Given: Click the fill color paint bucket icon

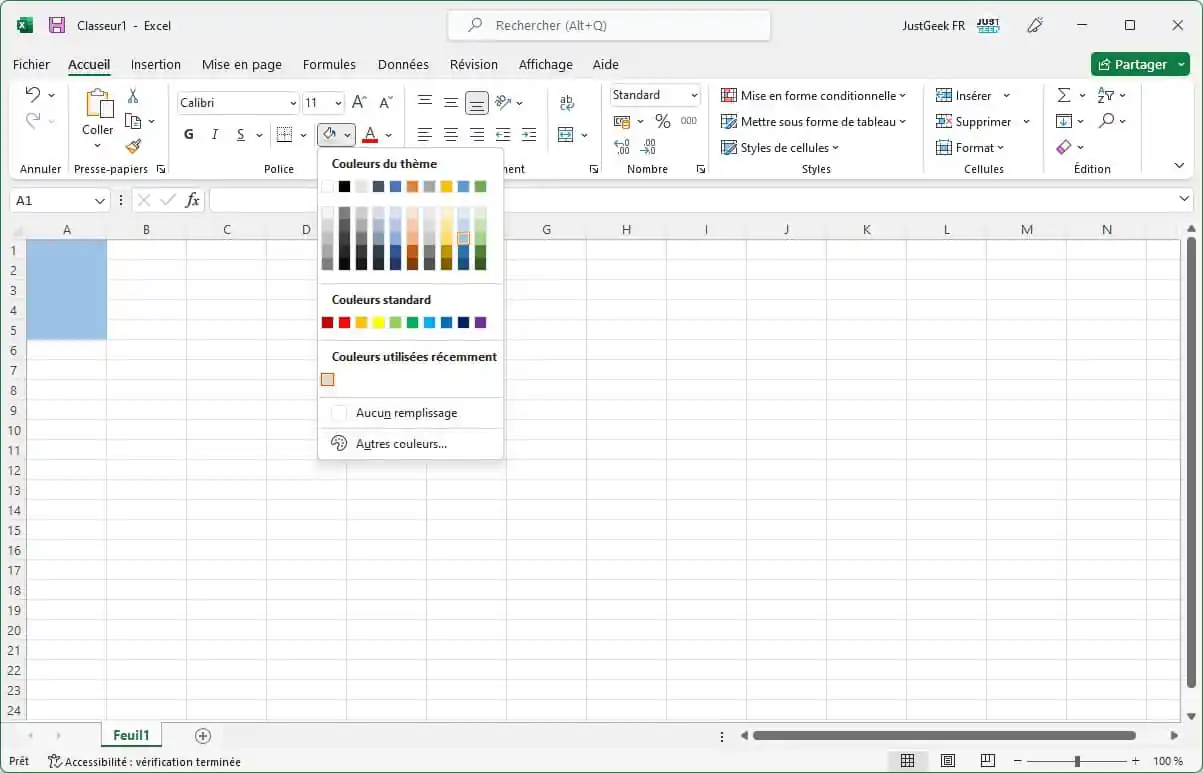Looking at the screenshot, I should click(329, 134).
